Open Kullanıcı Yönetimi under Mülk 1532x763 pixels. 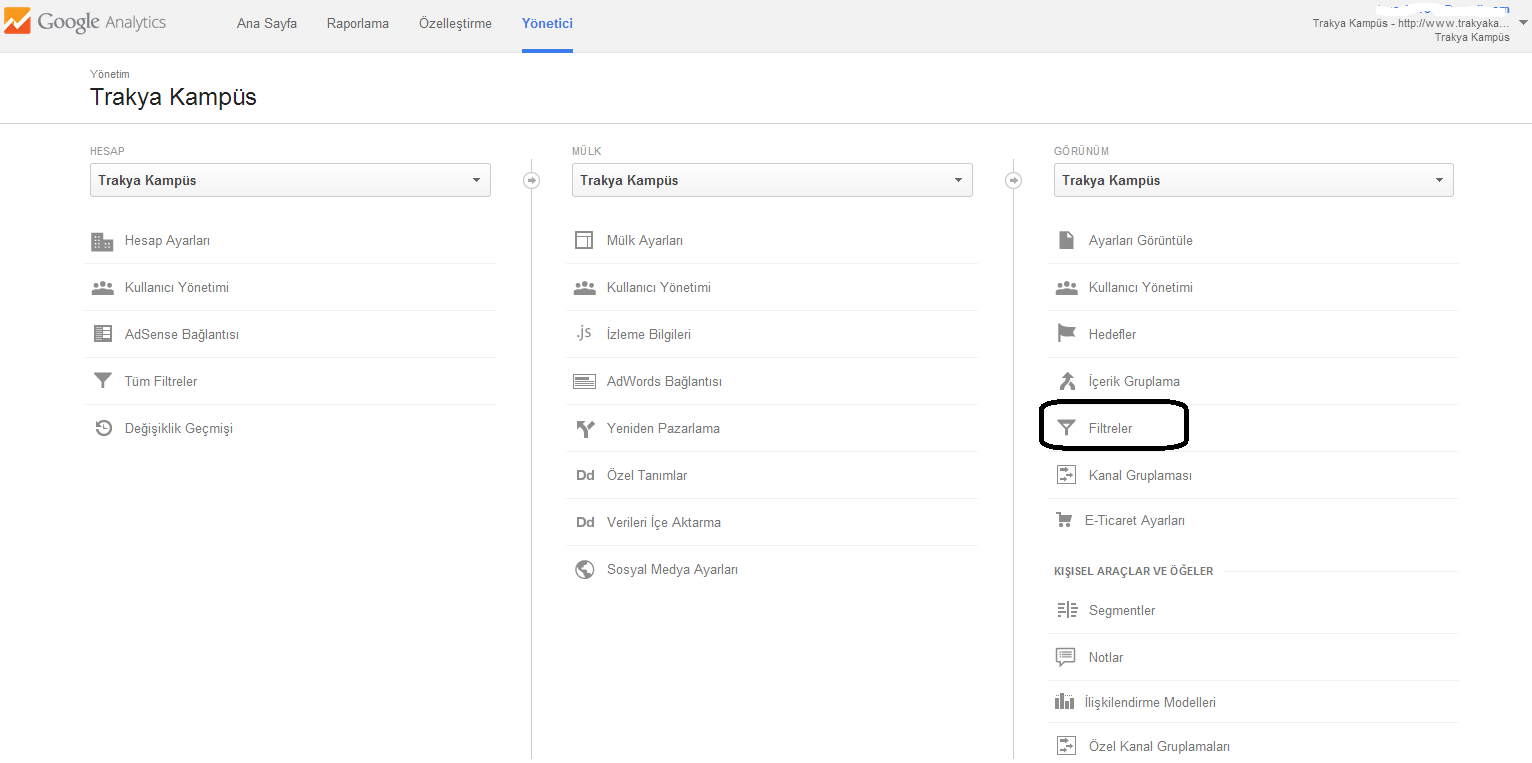point(659,288)
